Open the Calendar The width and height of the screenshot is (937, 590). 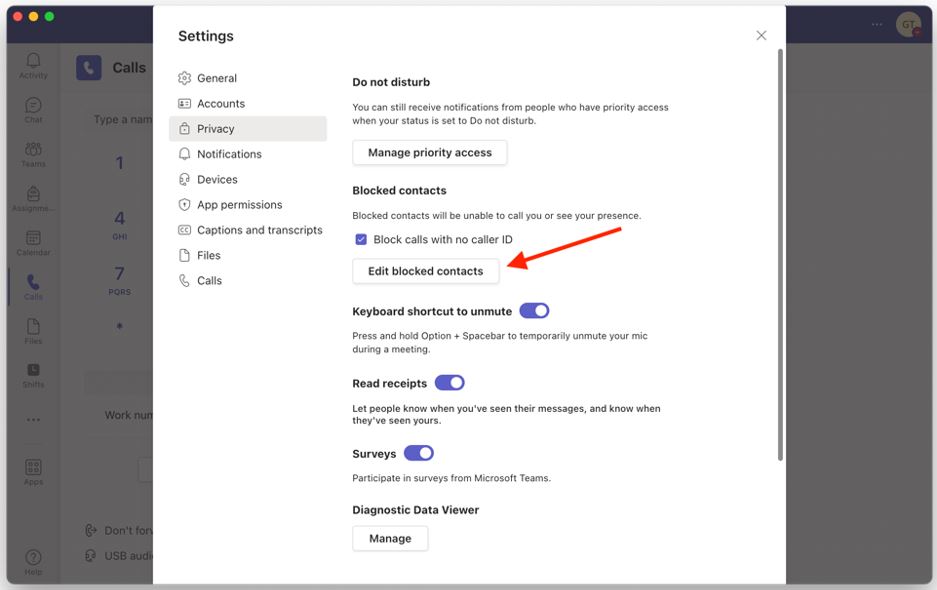[33, 238]
